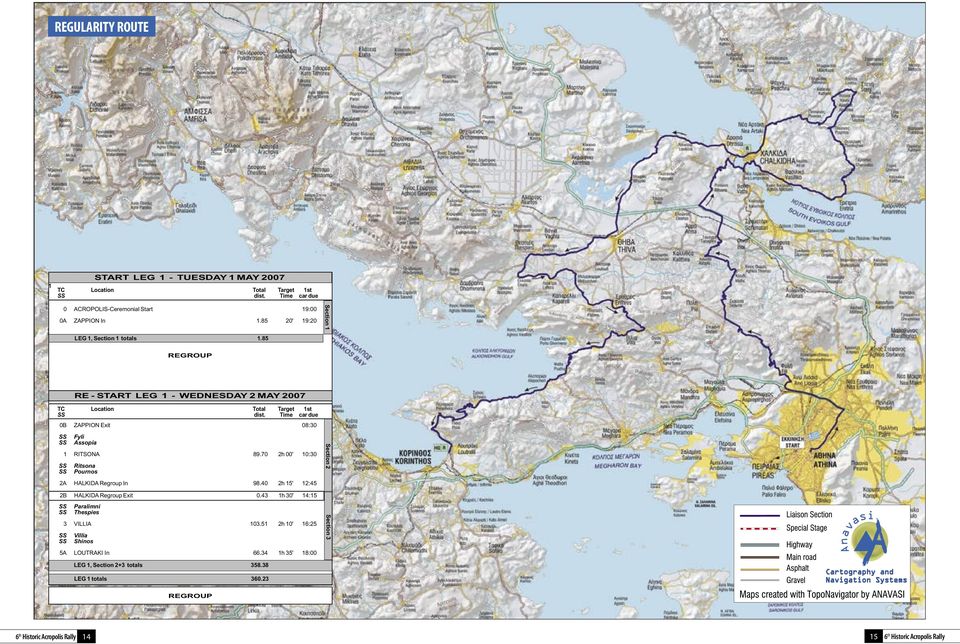
Task: Click the 'Highway' legend entry
Action: (x=799, y=544)
